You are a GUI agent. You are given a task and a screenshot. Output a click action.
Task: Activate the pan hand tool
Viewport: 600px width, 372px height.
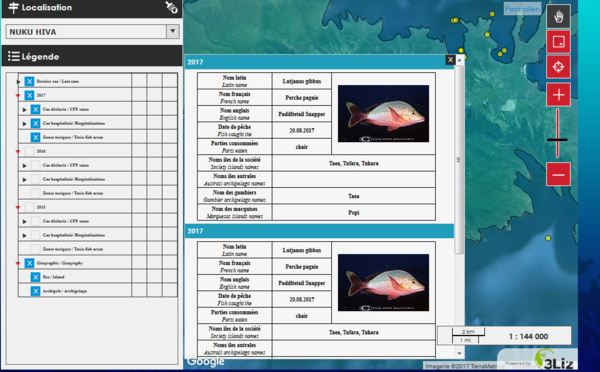(558, 16)
